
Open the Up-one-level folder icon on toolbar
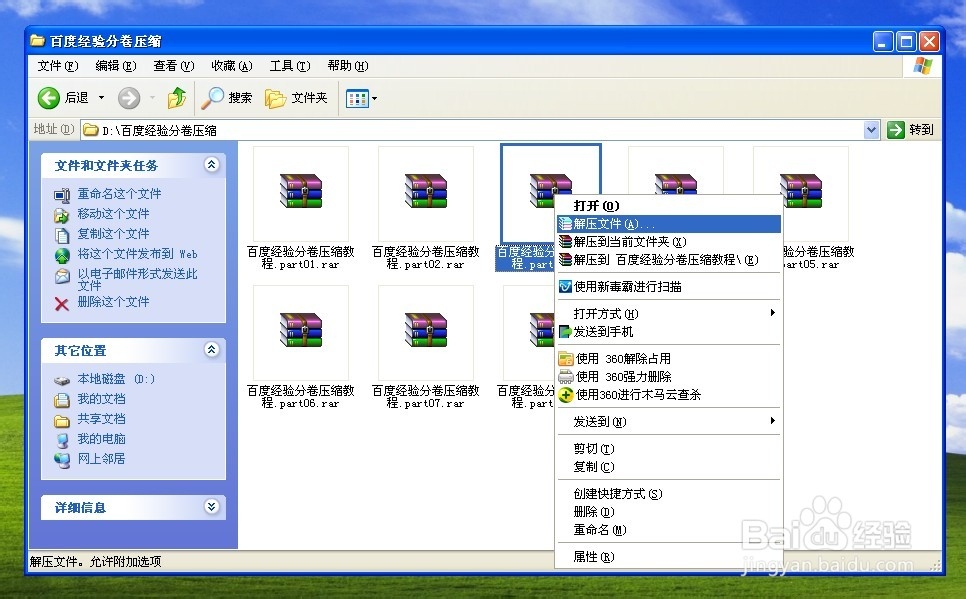pyautogui.click(x=177, y=98)
